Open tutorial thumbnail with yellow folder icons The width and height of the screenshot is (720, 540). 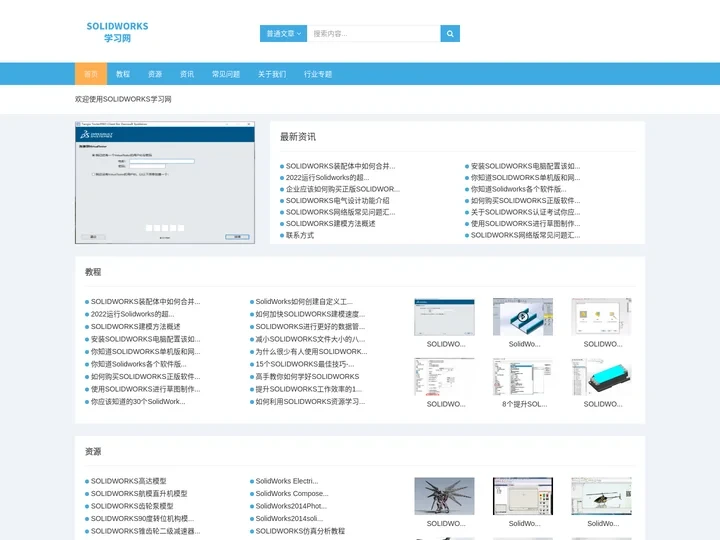click(602, 317)
